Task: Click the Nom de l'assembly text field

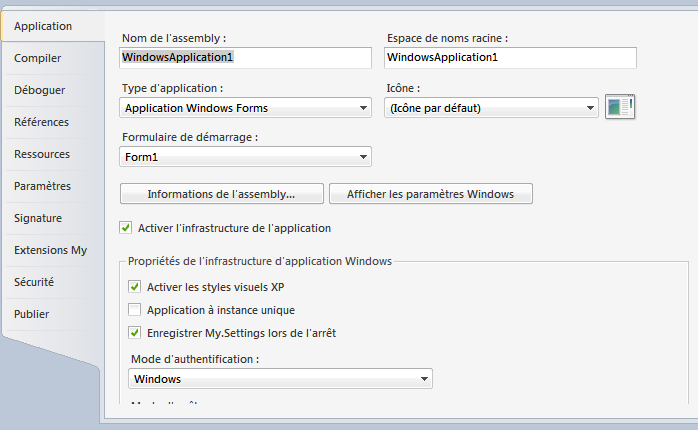Action: tap(246, 58)
